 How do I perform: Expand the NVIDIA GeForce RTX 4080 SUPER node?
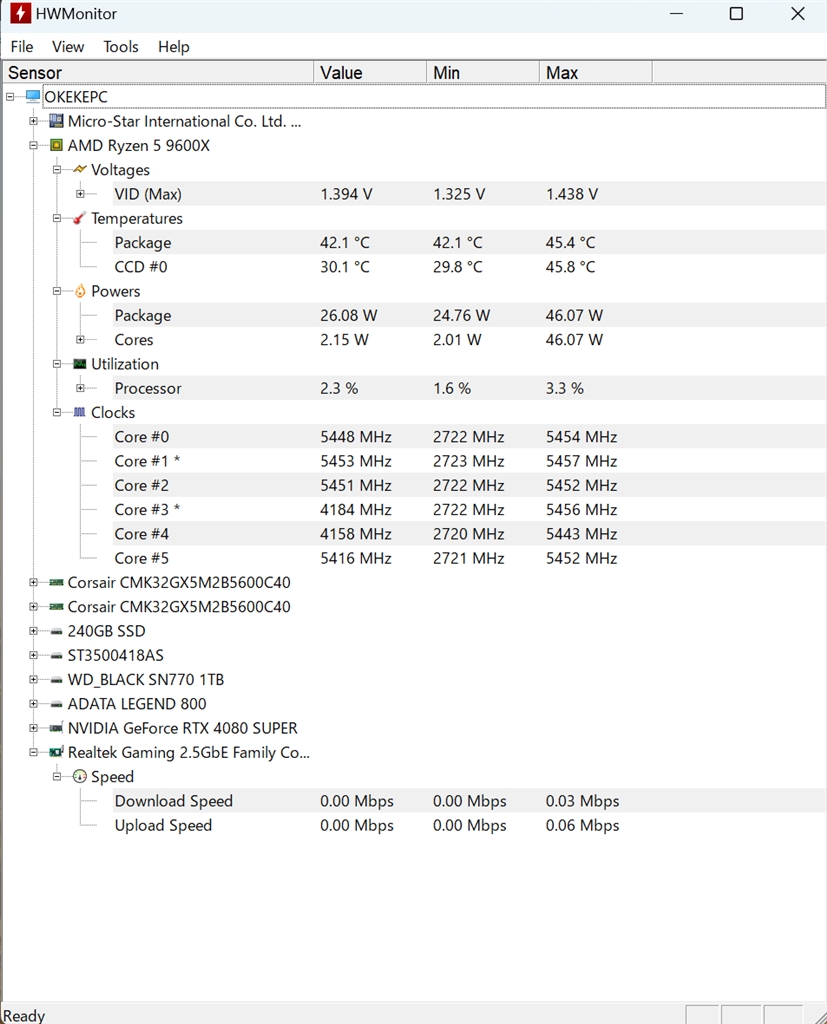click(33, 728)
